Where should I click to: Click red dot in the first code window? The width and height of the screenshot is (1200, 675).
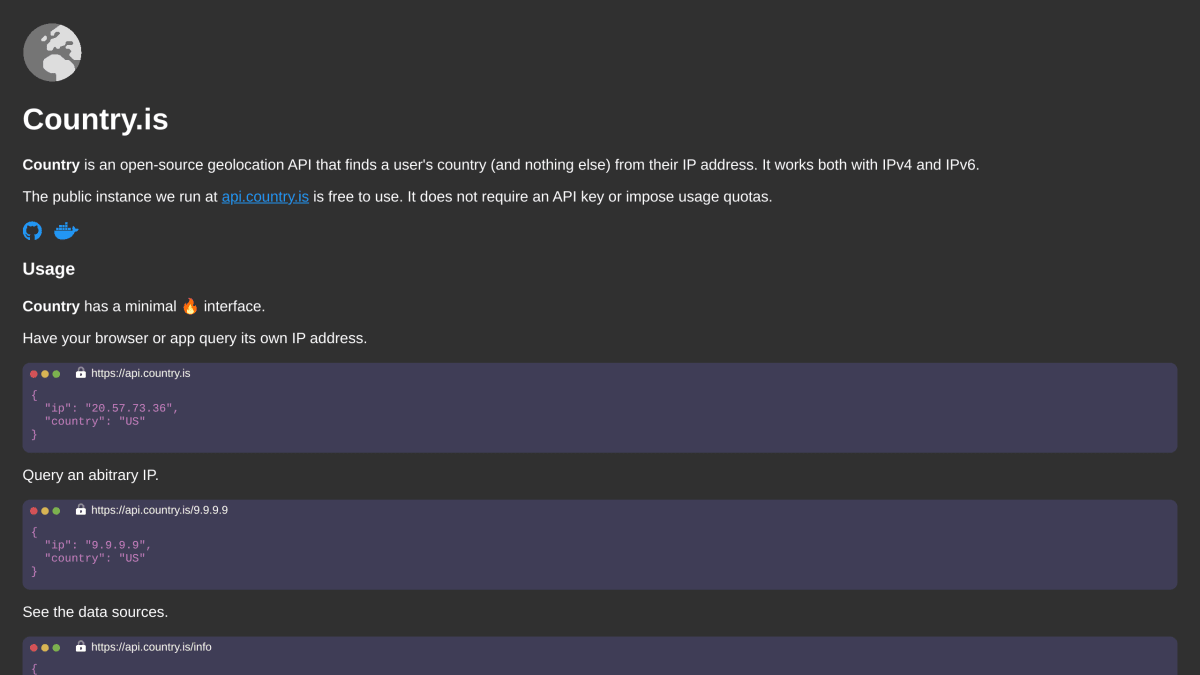pos(34,374)
